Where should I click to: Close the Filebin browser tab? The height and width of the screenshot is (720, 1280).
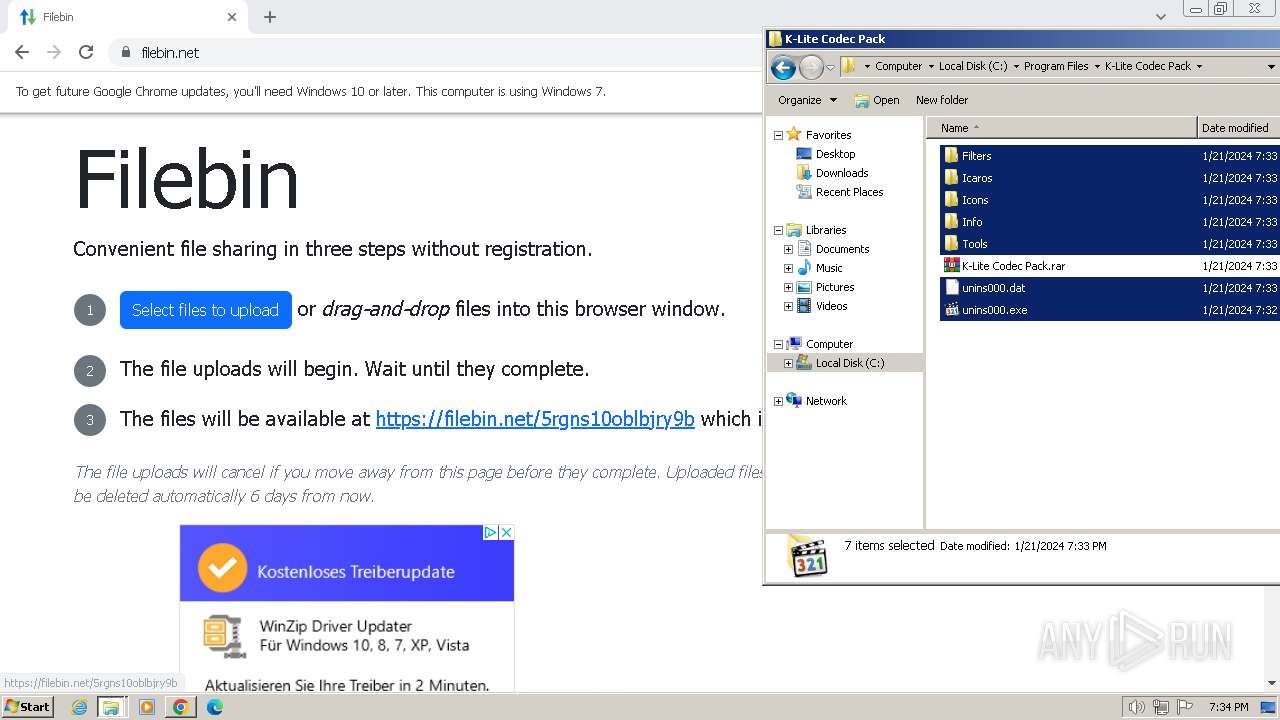coord(232,17)
